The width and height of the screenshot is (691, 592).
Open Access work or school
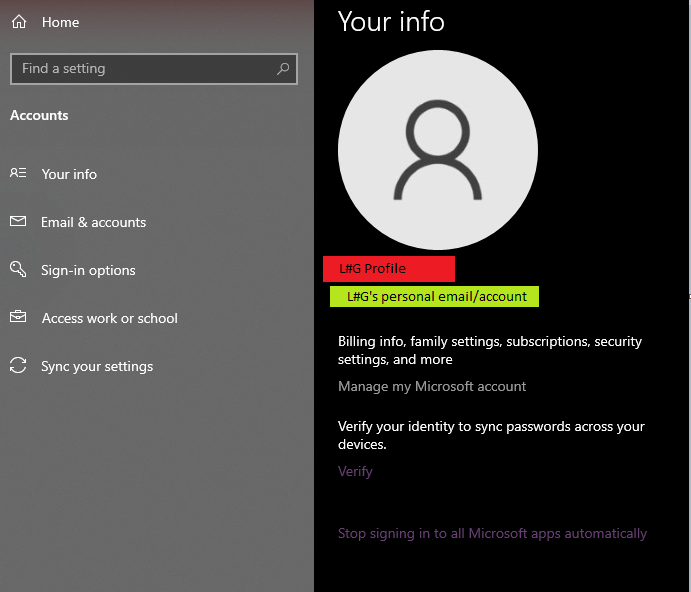click(x=110, y=318)
